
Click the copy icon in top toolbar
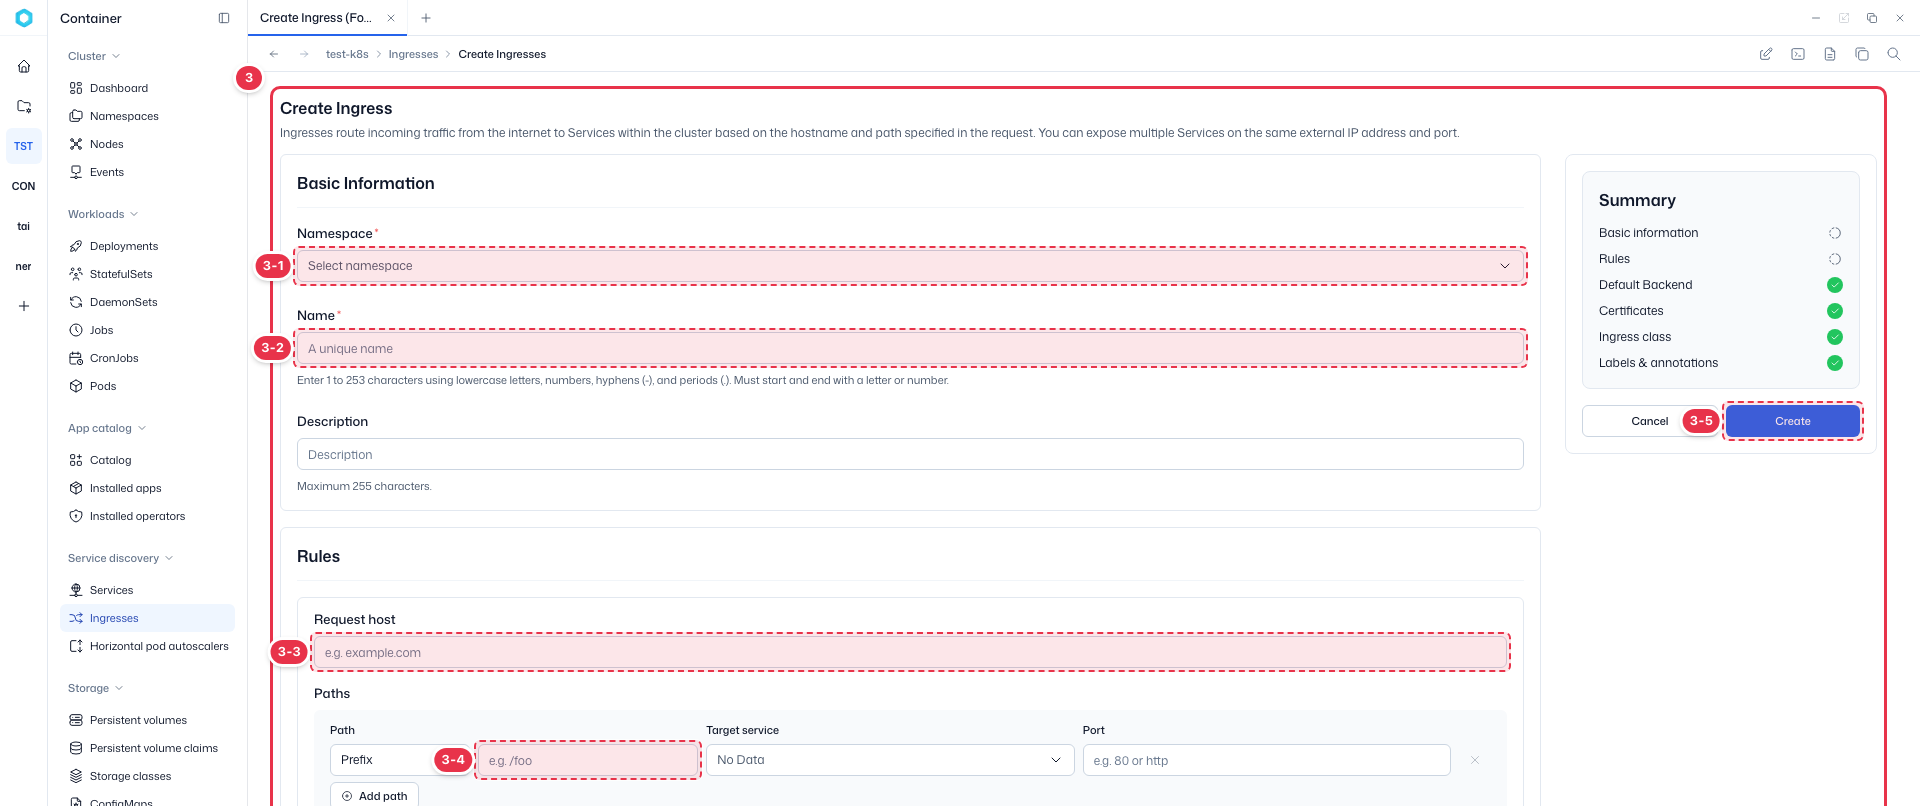point(1862,54)
